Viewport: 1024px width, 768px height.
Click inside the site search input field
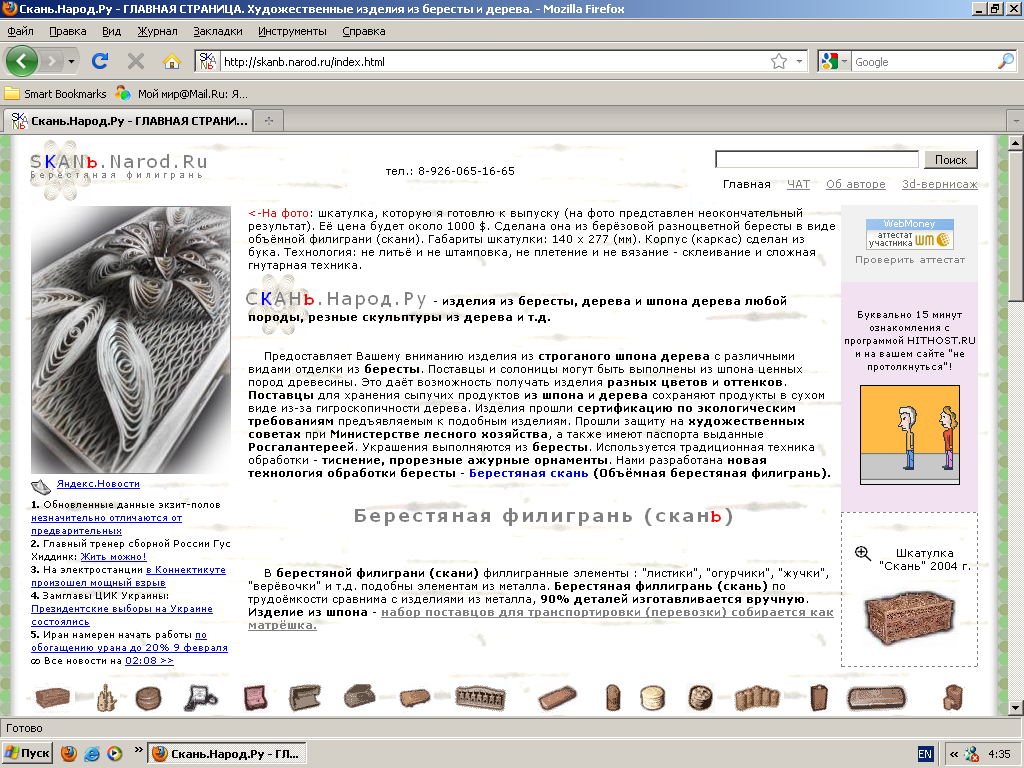pyautogui.click(x=817, y=159)
